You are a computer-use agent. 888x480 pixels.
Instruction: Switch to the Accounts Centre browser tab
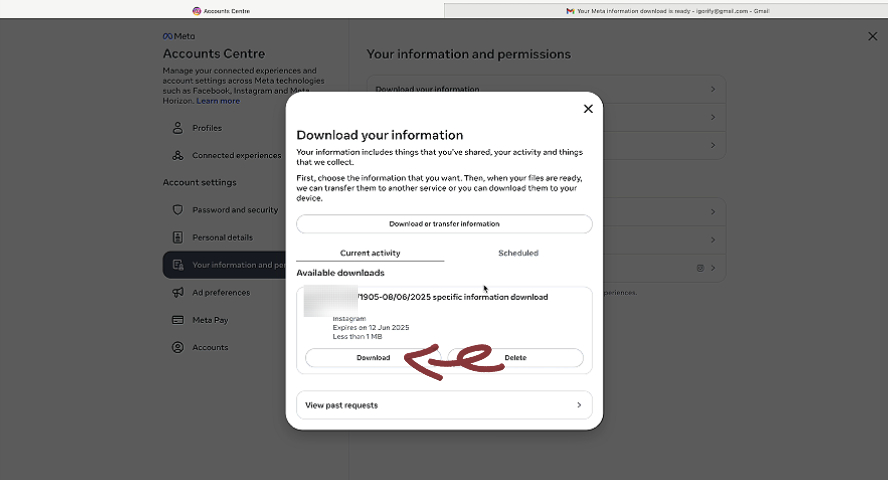point(221,11)
